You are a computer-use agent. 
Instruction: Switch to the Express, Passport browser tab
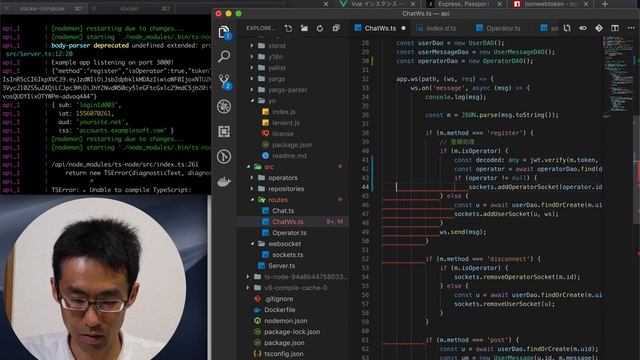point(463,4)
